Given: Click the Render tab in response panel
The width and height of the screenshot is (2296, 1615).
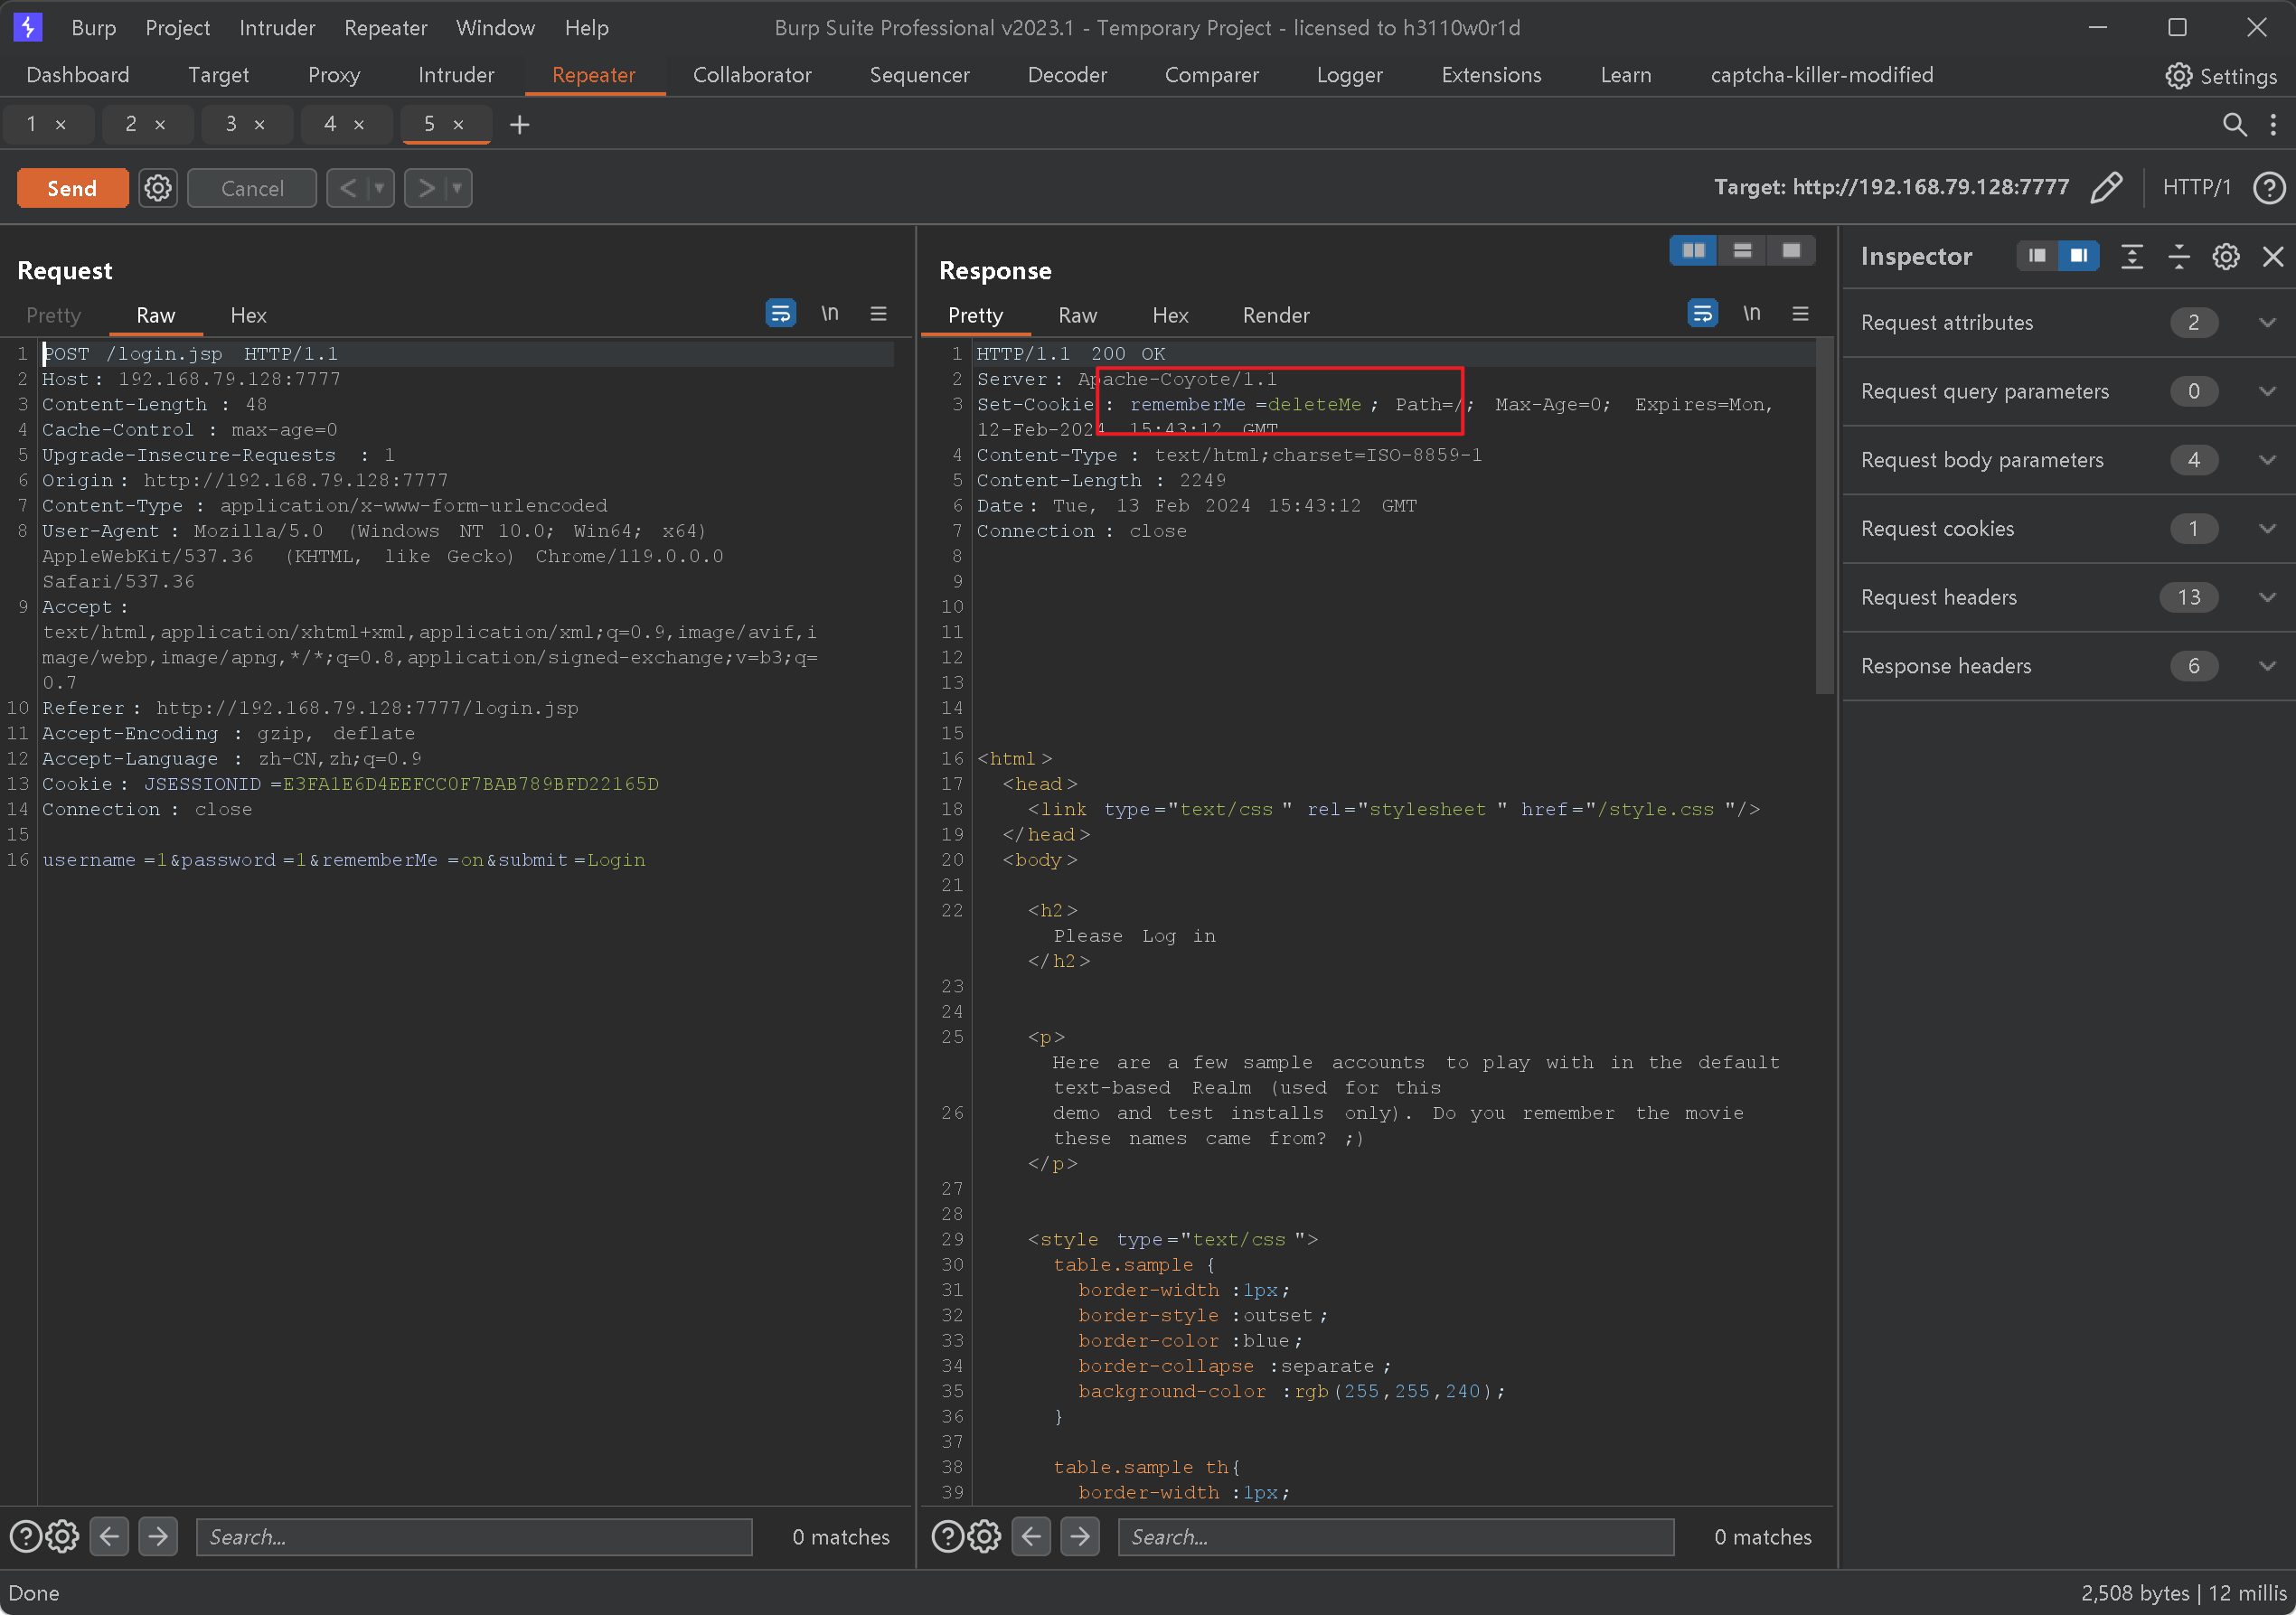Looking at the screenshot, I should 1274,315.
